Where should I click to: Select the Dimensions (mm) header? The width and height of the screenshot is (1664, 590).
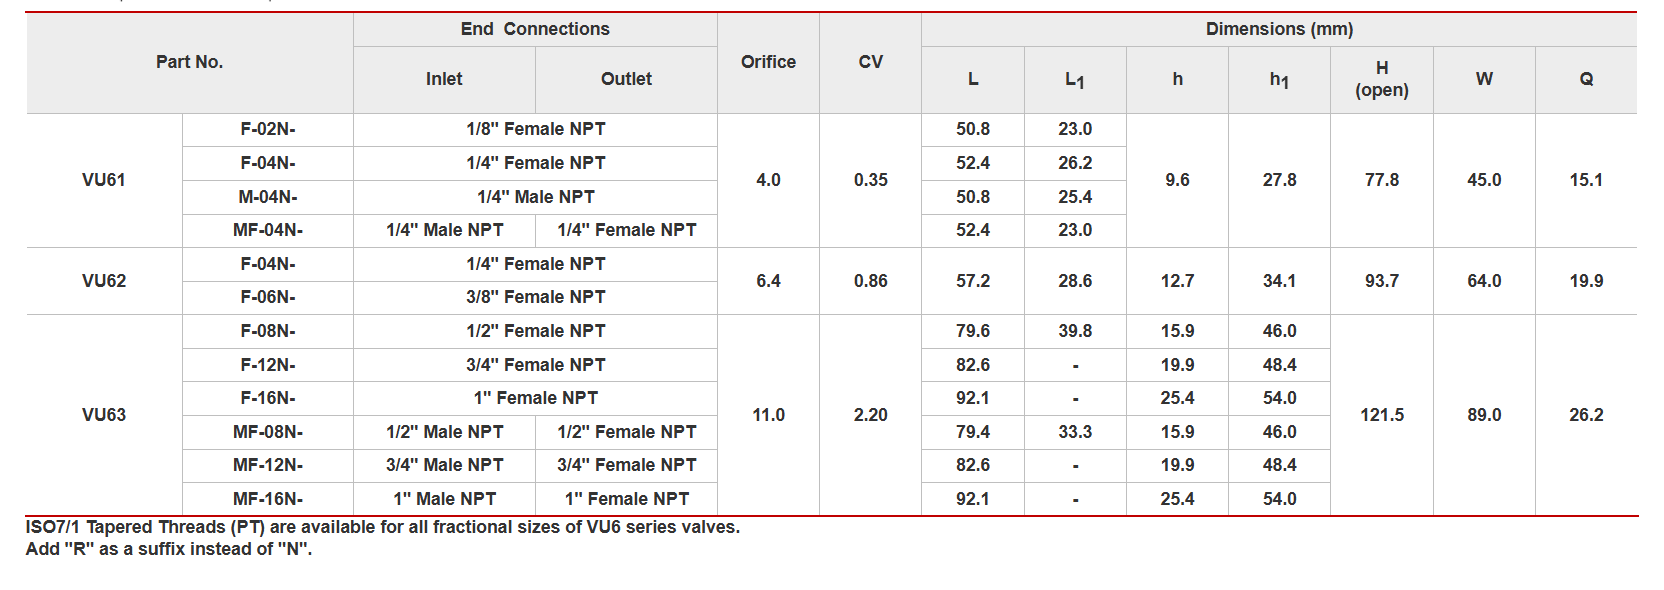1279,29
